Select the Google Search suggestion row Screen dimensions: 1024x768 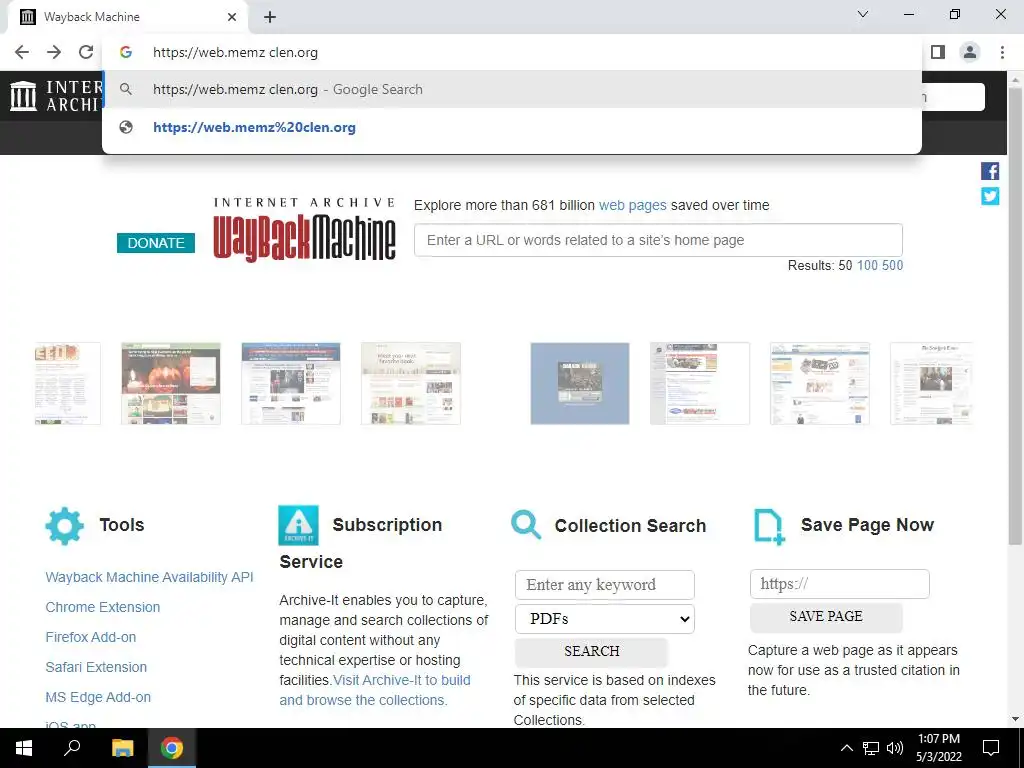click(x=512, y=89)
